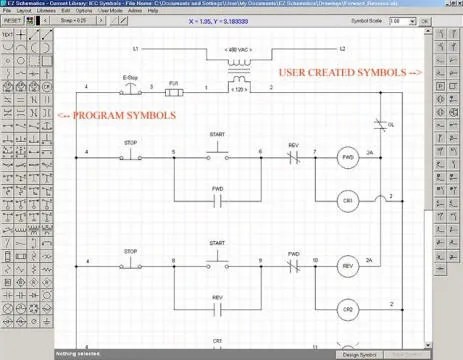Select the FU1 fuse symbol on canvas
The image size is (463, 360).
tap(174, 92)
